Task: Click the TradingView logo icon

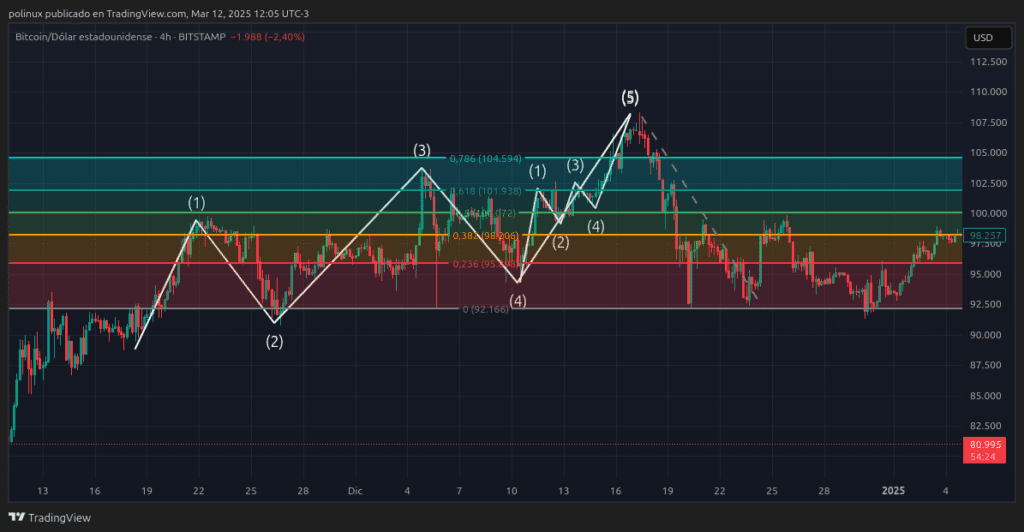Action: point(16,517)
